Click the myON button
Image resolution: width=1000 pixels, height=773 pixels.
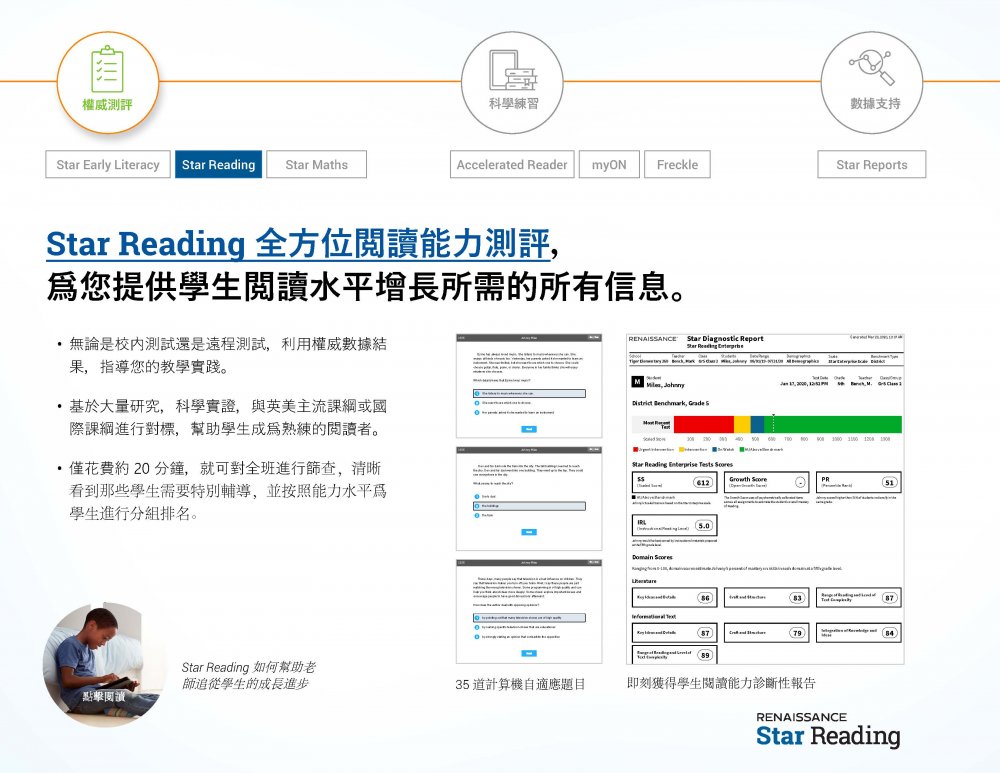coord(609,165)
